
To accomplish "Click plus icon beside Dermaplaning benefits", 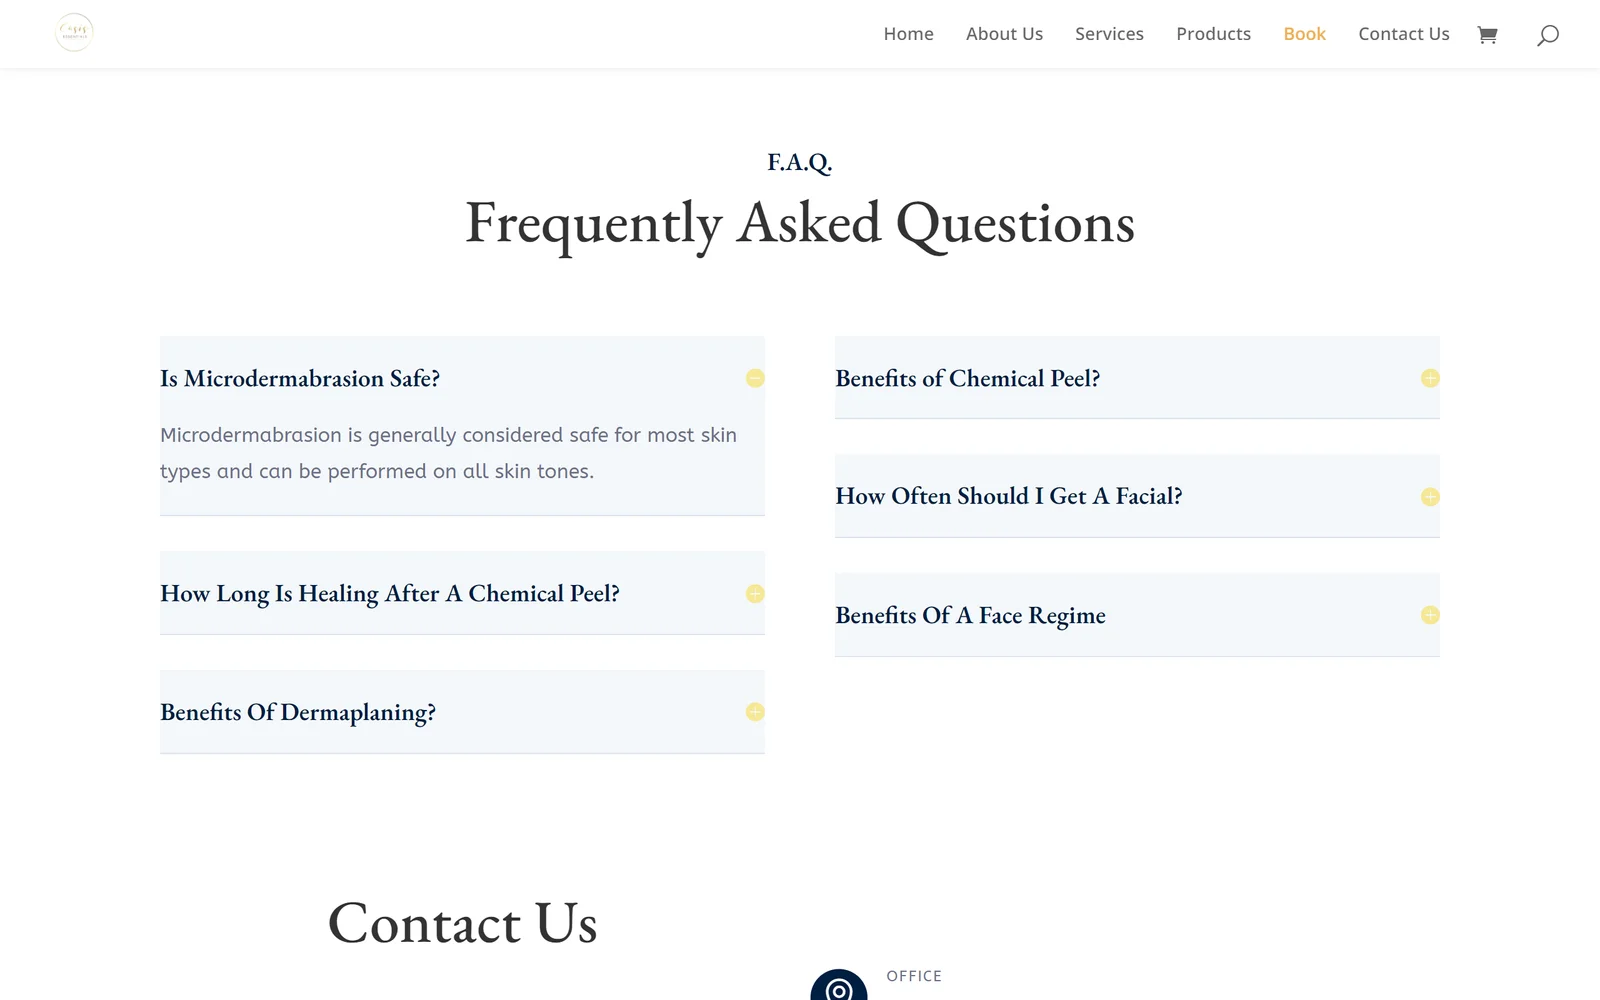I will click(755, 712).
